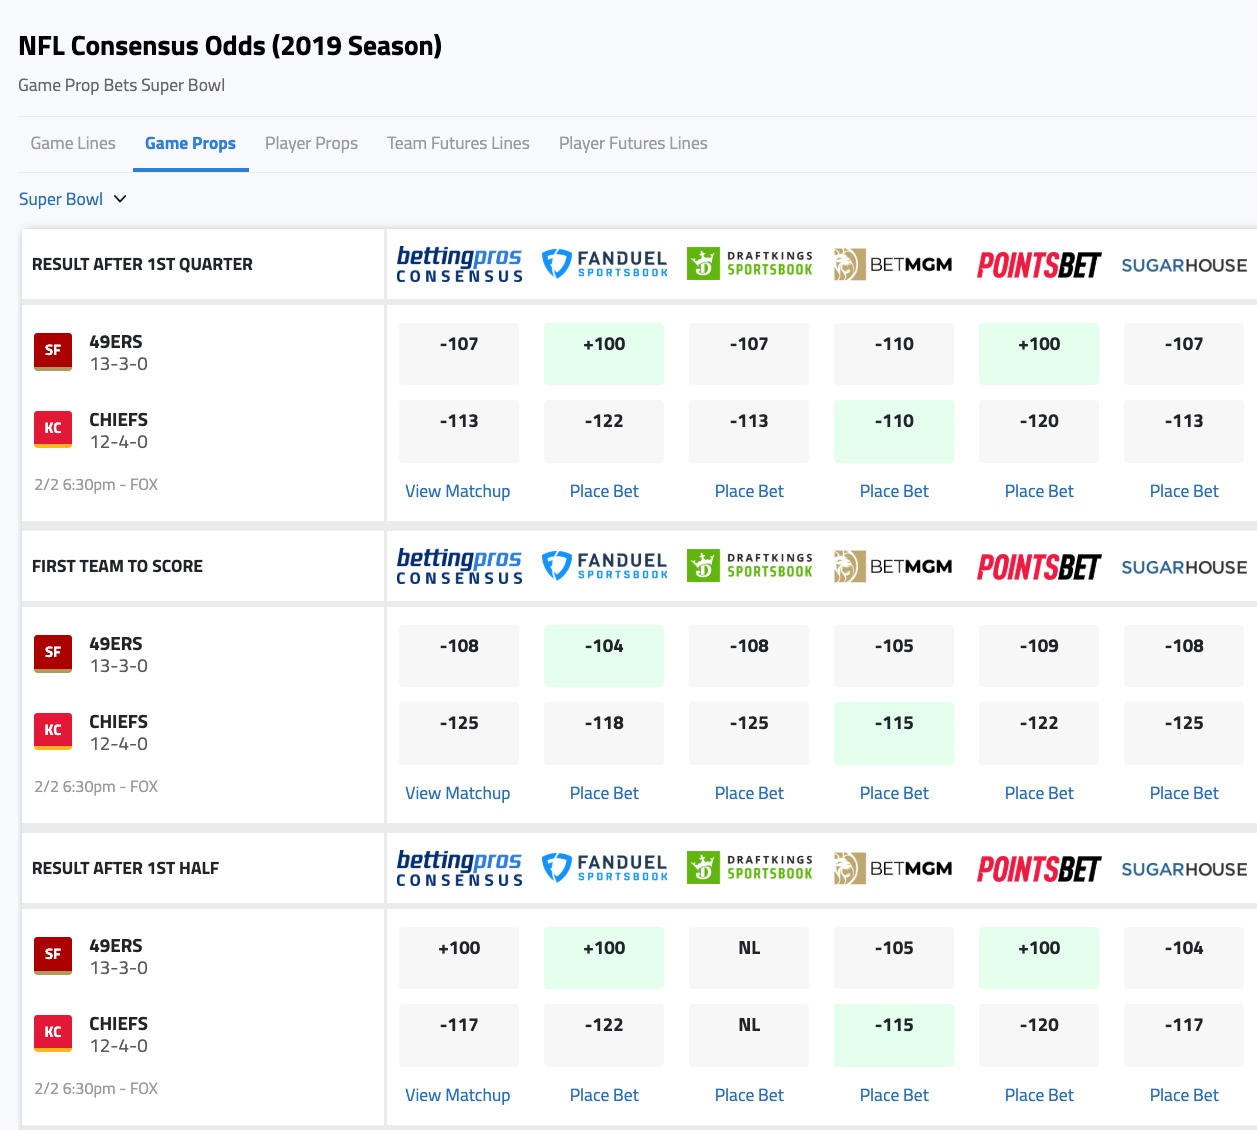Click FanDuel +100 odds for 49ers 1st Quarter
The image size is (1257, 1130).
pos(604,354)
